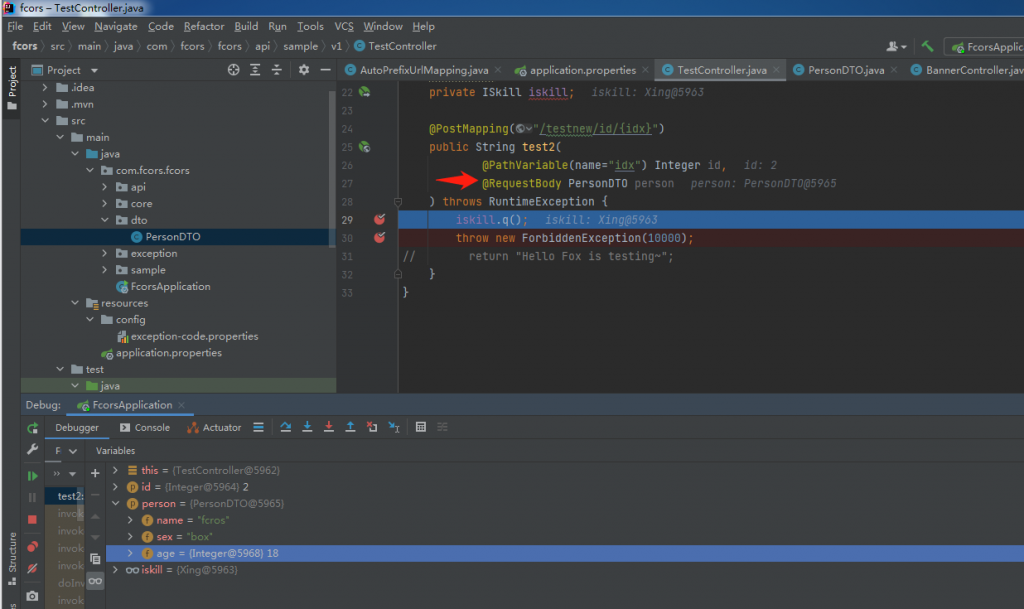Screen dimensions: 1024x609
Task: Open the Actuator debug tab
Action: click(x=214, y=428)
